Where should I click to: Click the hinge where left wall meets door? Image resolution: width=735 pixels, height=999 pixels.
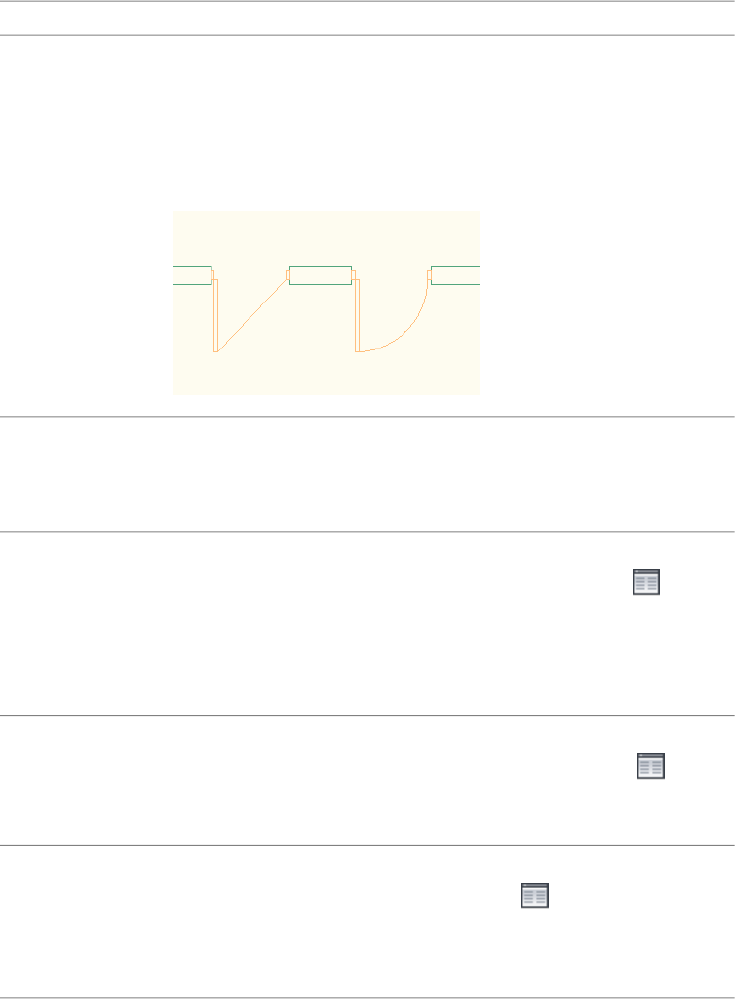213,275
